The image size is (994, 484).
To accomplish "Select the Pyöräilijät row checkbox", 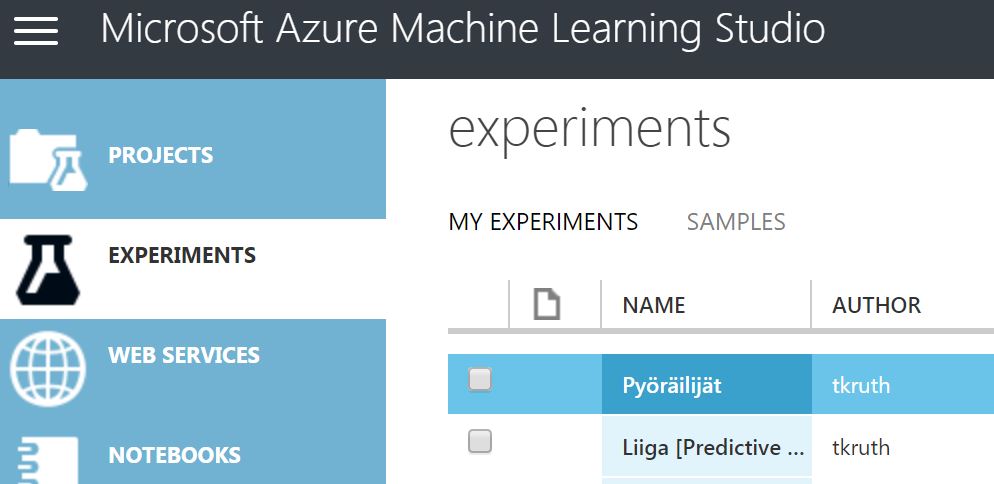I will 480,379.
